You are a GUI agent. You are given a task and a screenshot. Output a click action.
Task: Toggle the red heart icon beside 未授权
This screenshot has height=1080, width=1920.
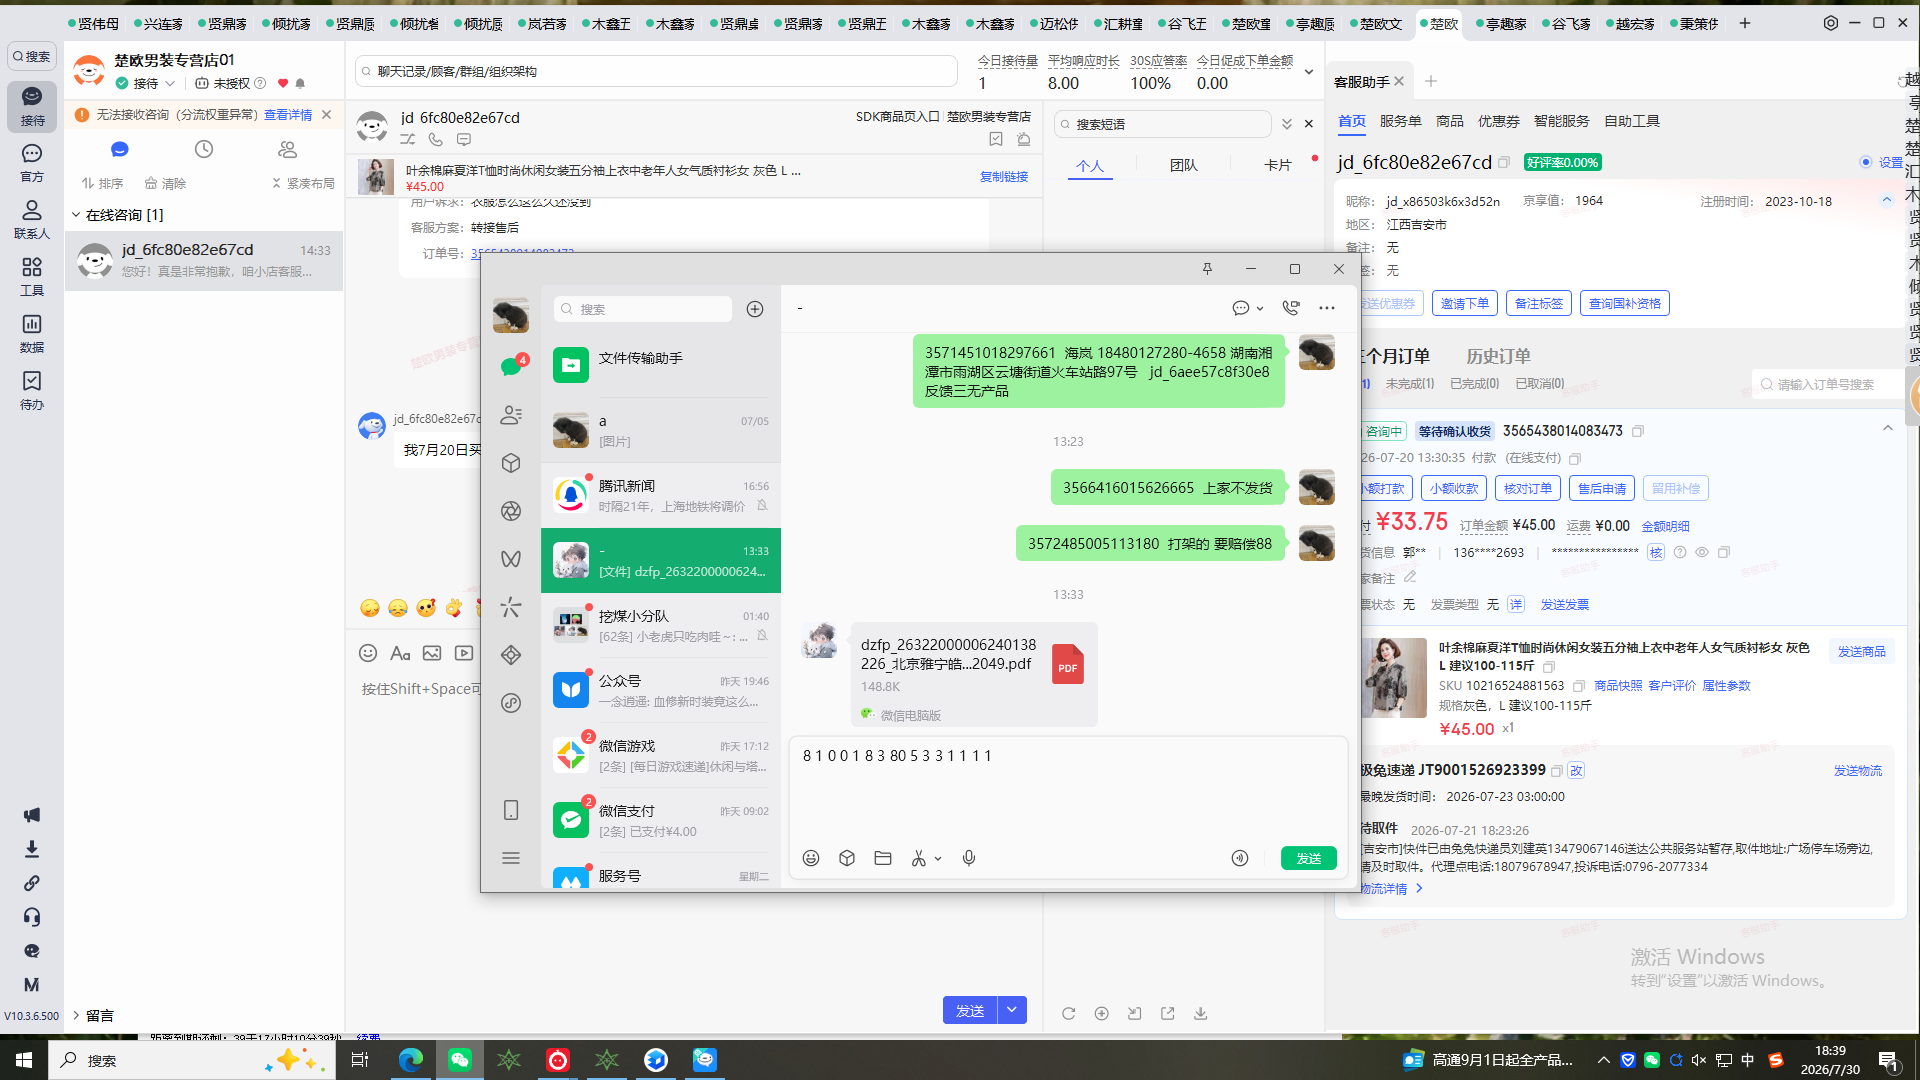[x=283, y=83]
